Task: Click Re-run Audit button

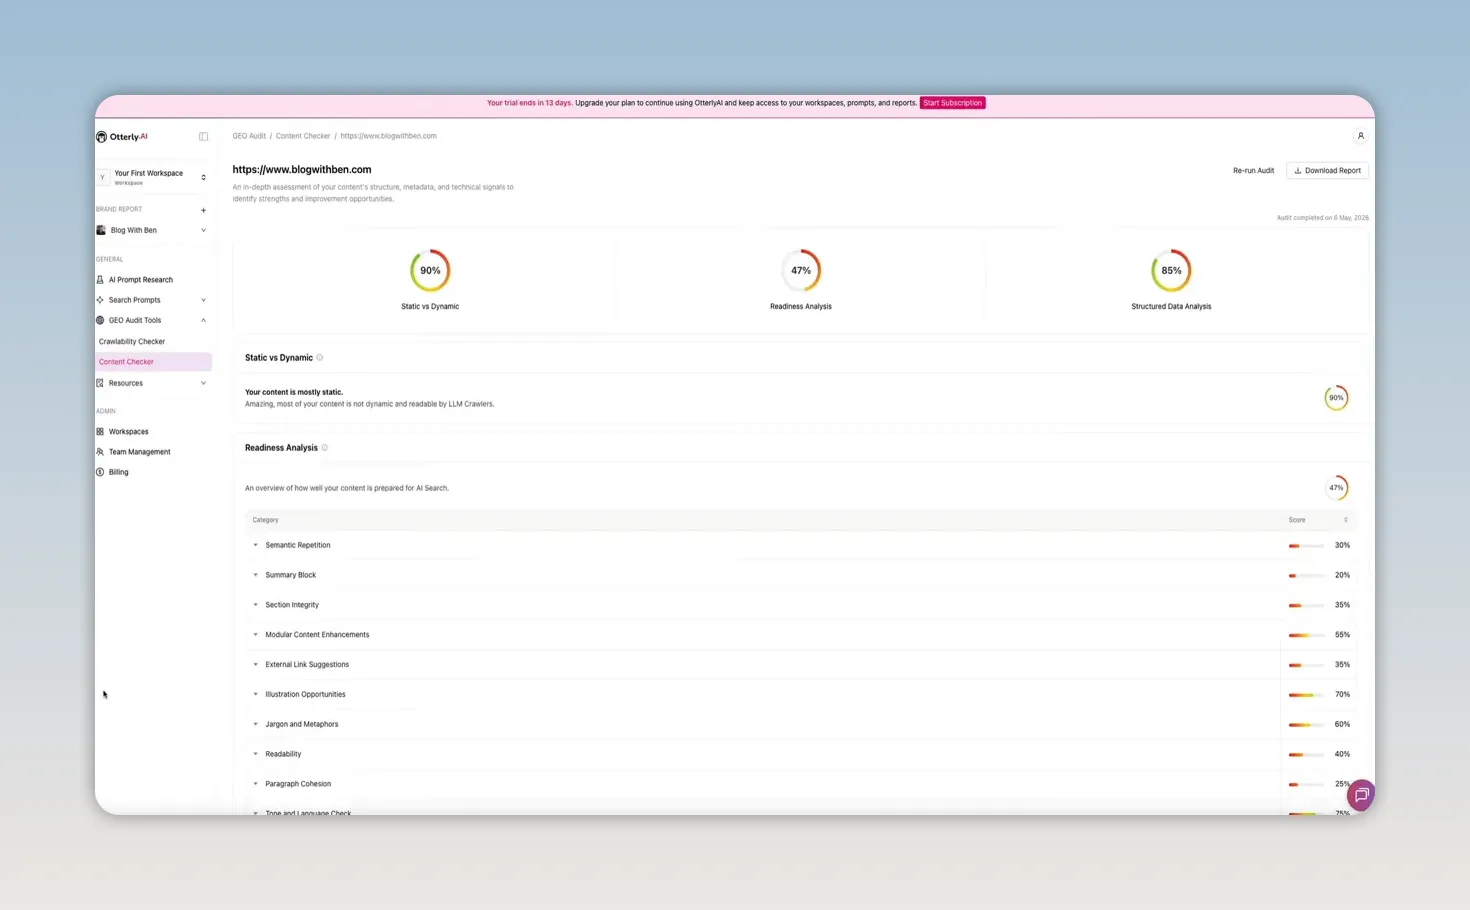Action: [x=1253, y=171]
